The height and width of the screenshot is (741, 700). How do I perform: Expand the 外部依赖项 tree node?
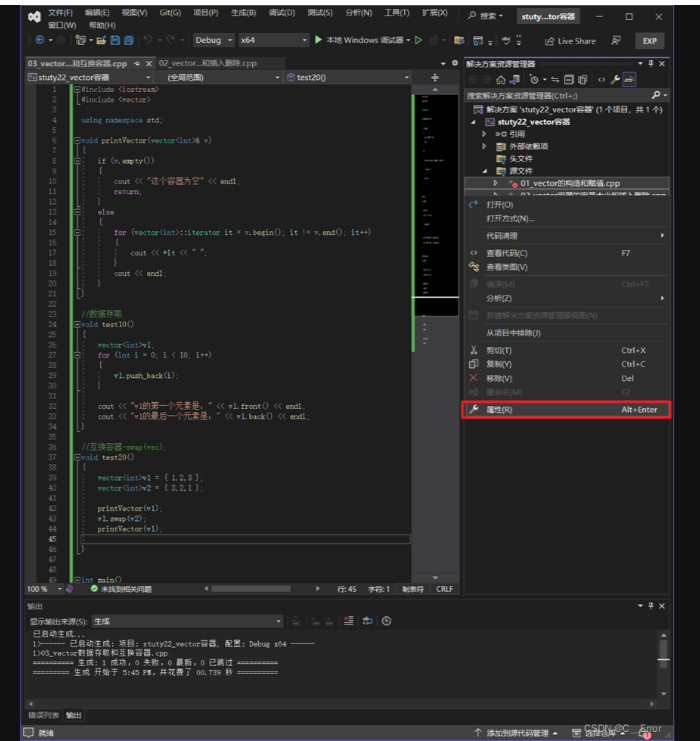[x=485, y=146]
